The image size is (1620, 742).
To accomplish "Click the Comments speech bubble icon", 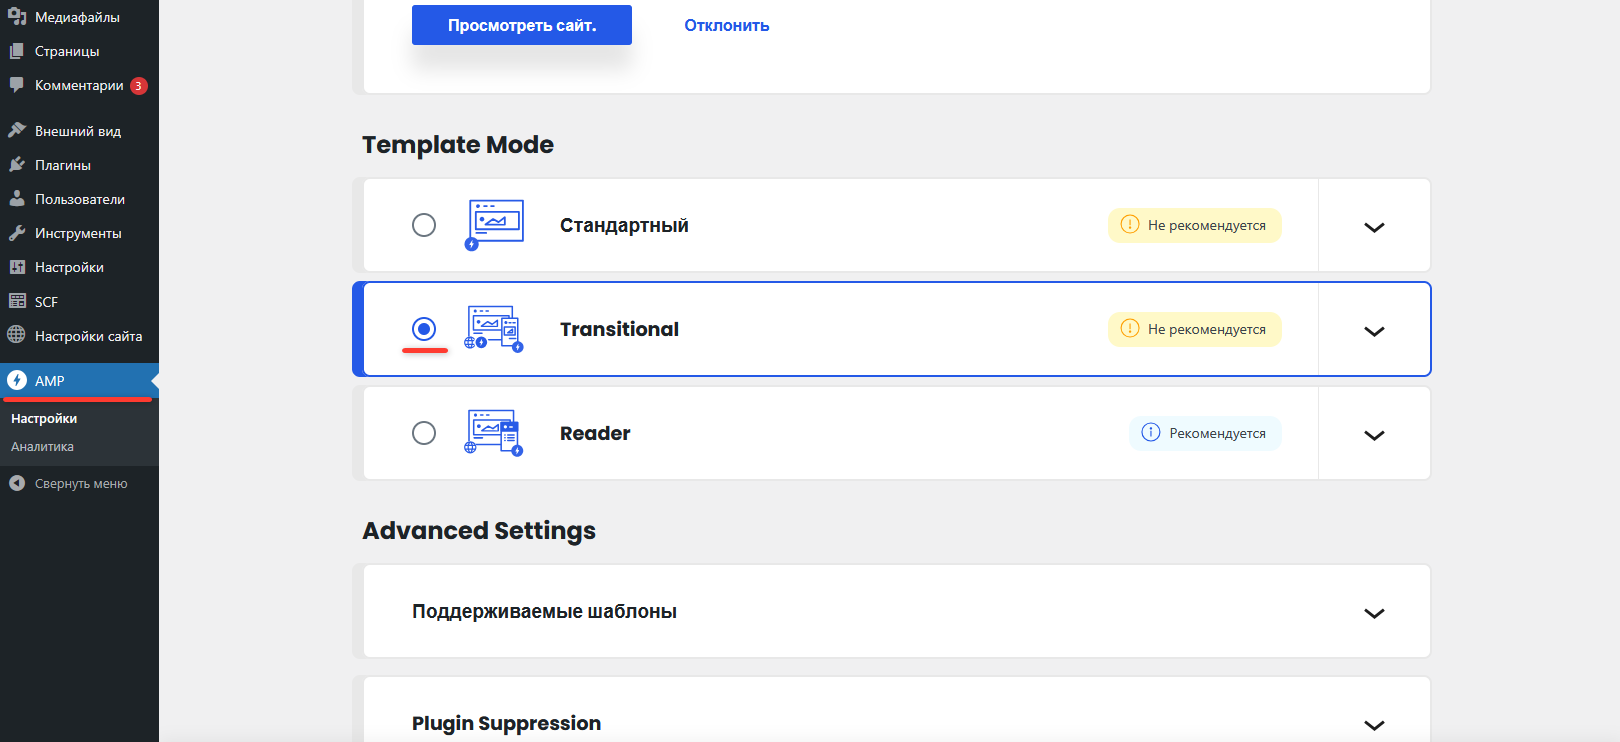I will pos(17,85).
